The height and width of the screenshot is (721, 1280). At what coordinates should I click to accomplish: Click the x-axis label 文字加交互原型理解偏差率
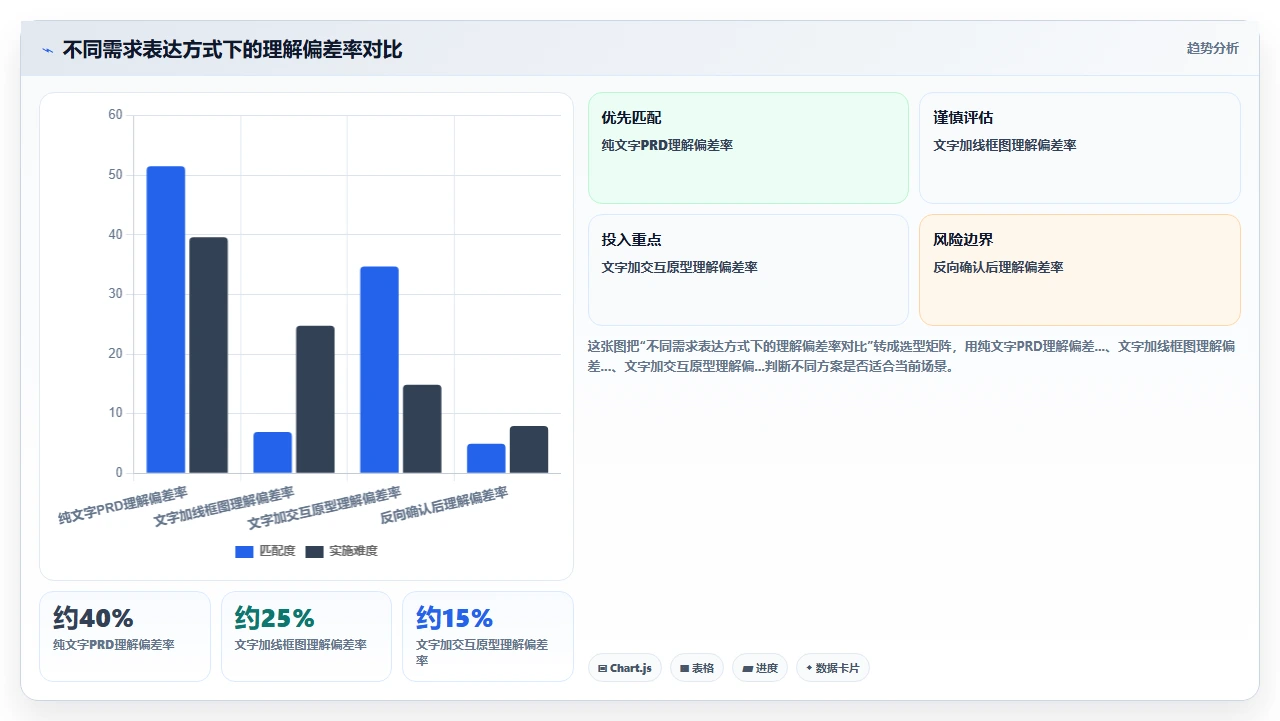[x=324, y=508]
